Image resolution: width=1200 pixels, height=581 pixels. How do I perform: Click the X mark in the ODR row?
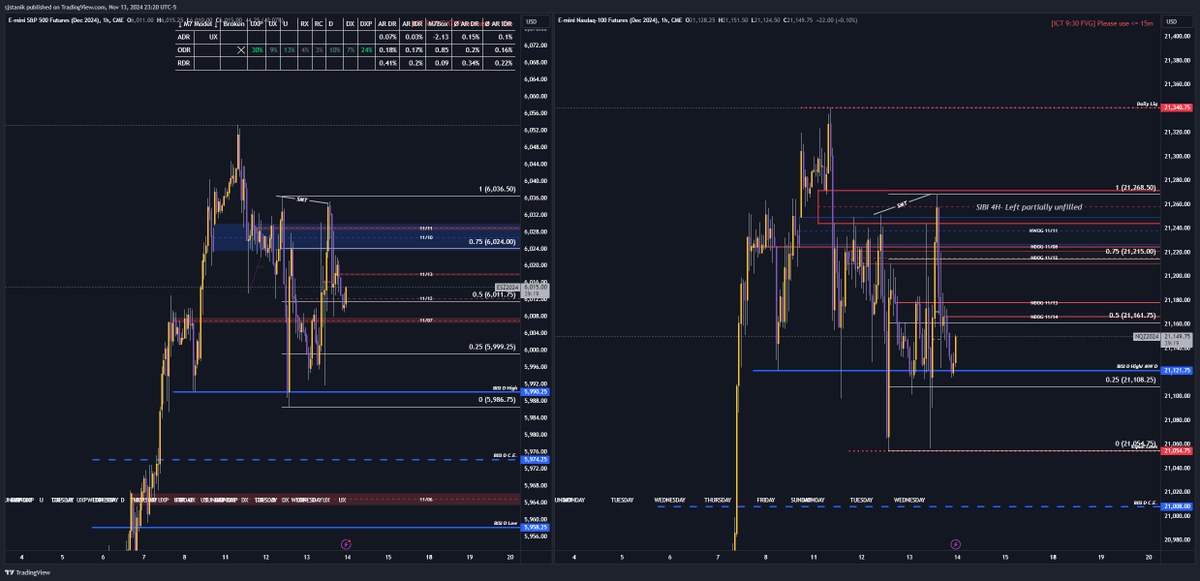242,49
